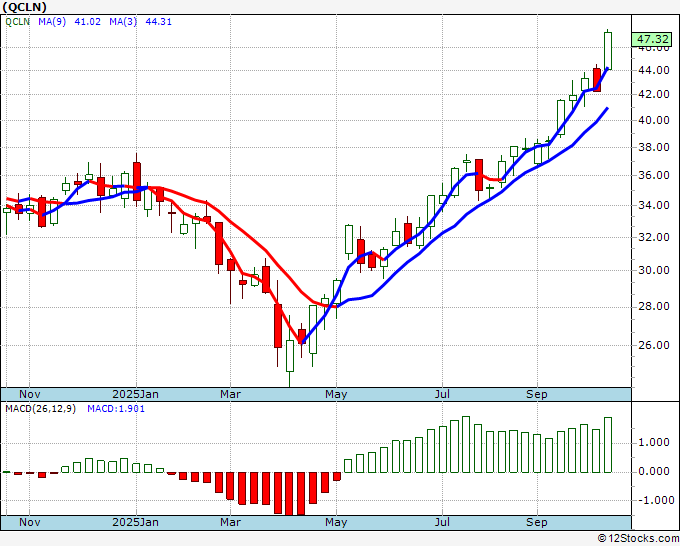Click Sep on the MACD panel axis
680x546 pixels.
pos(537,522)
